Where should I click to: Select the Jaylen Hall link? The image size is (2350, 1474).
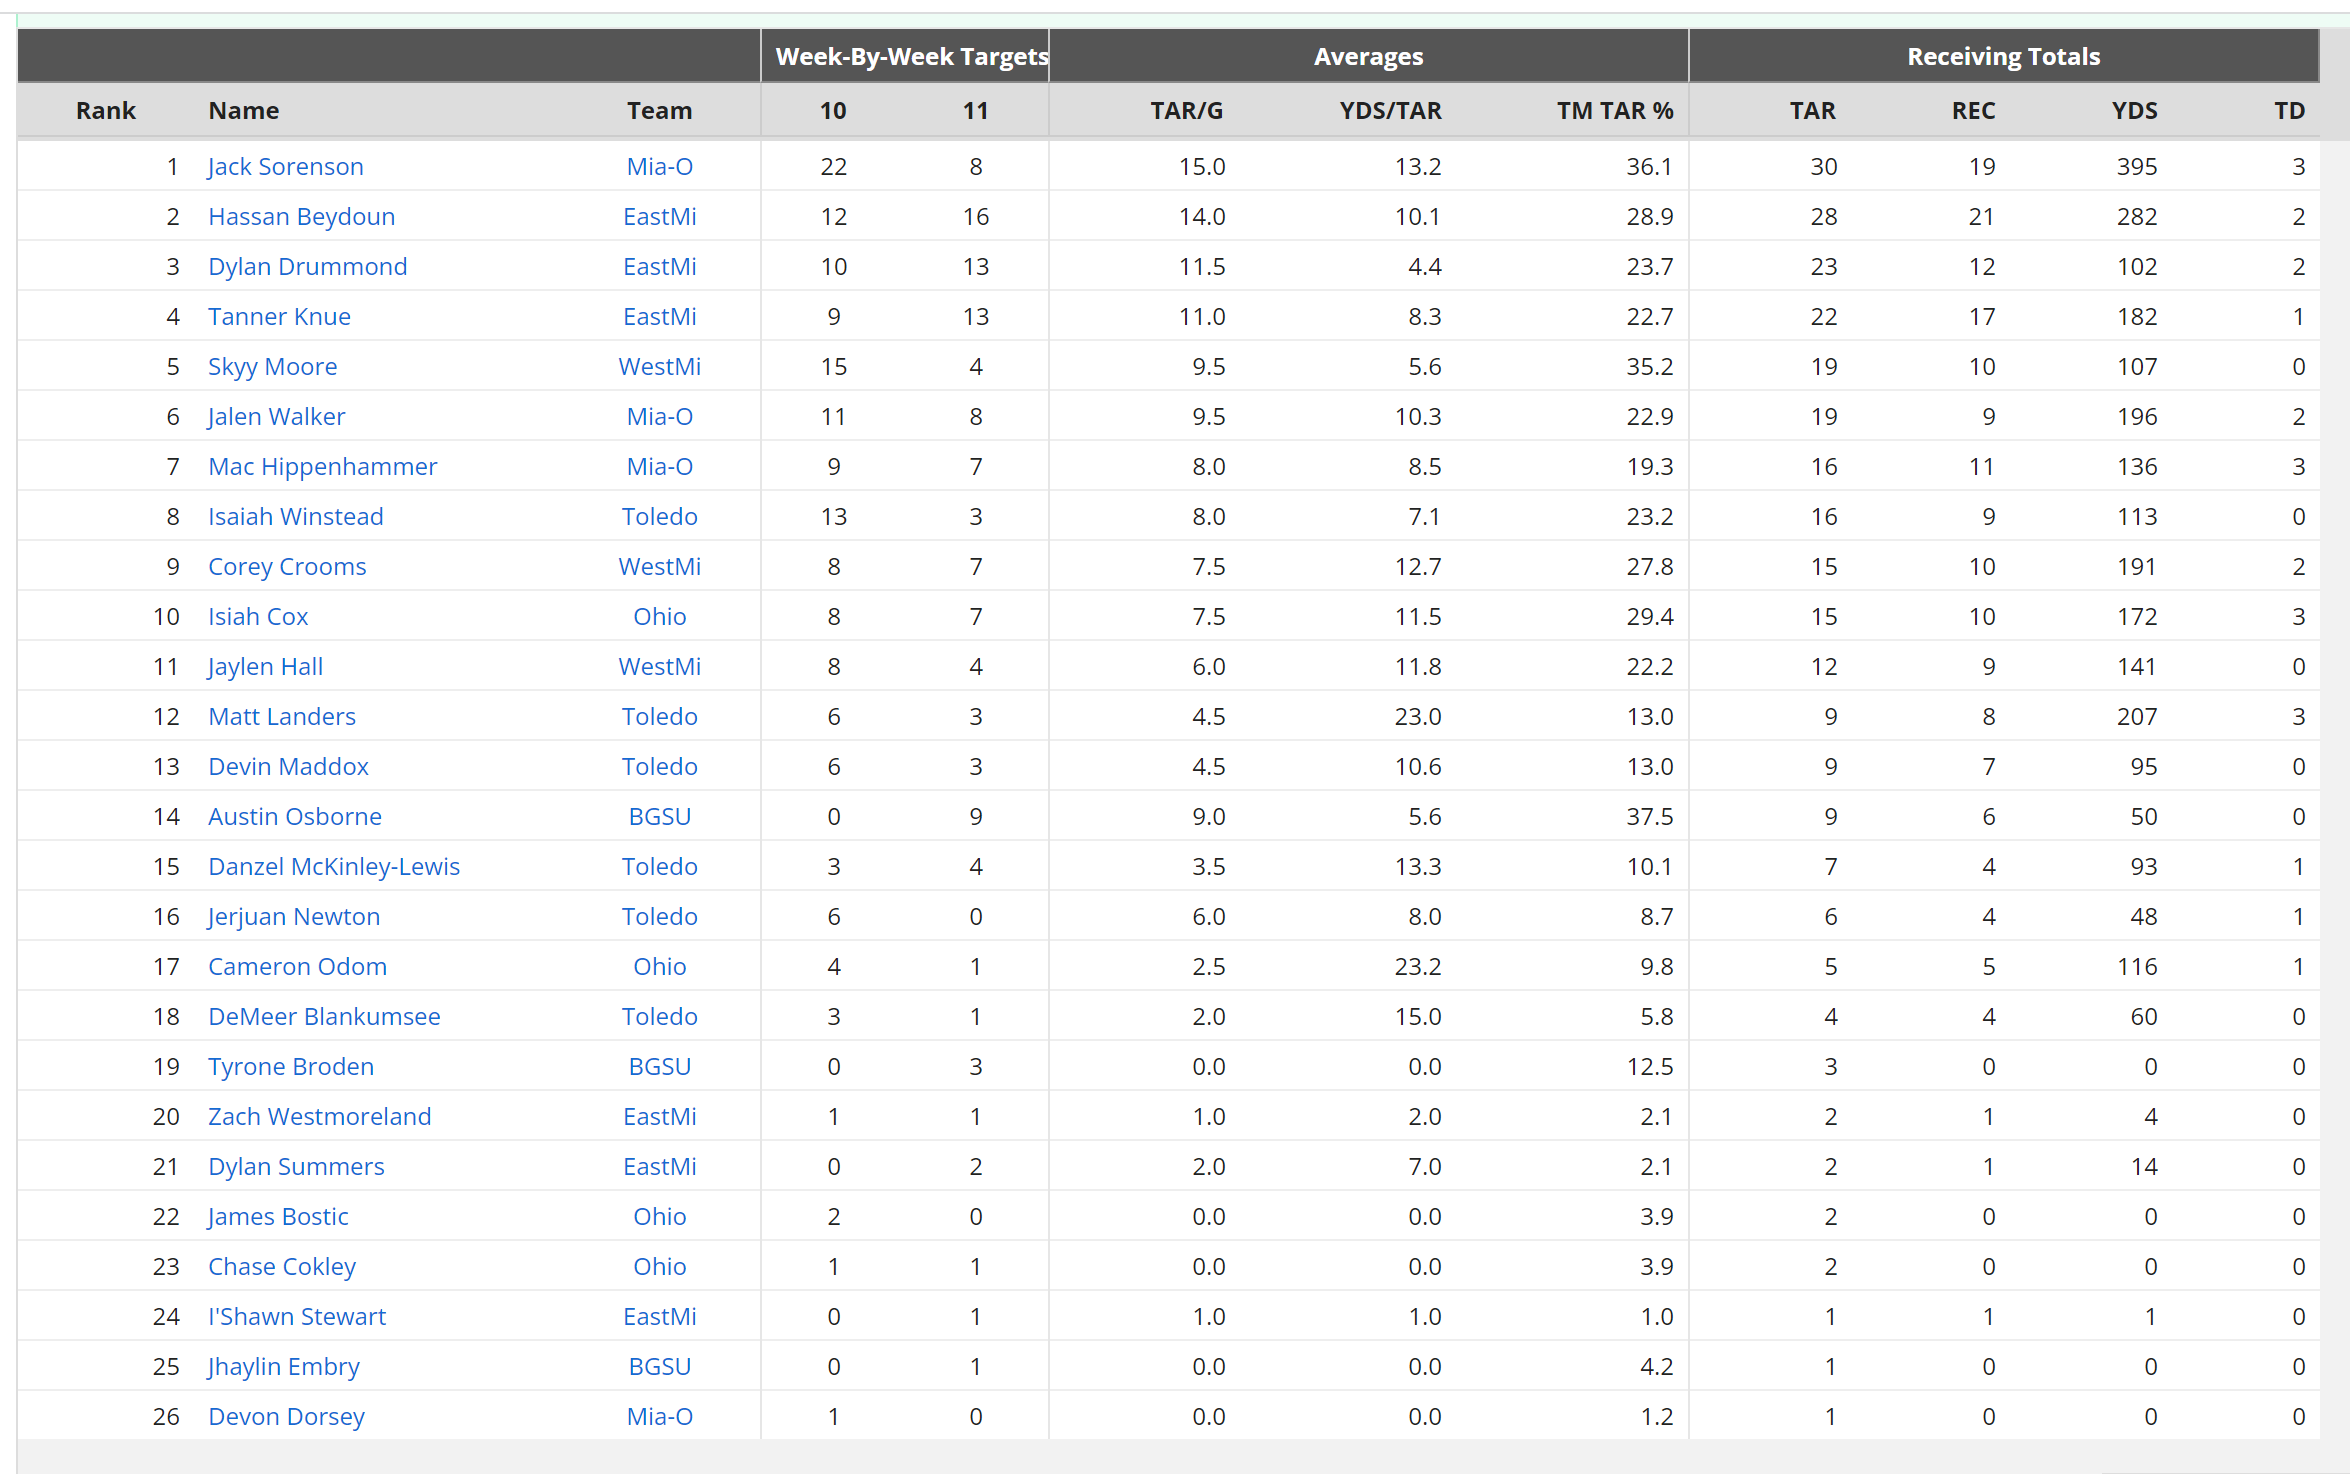click(x=265, y=666)
